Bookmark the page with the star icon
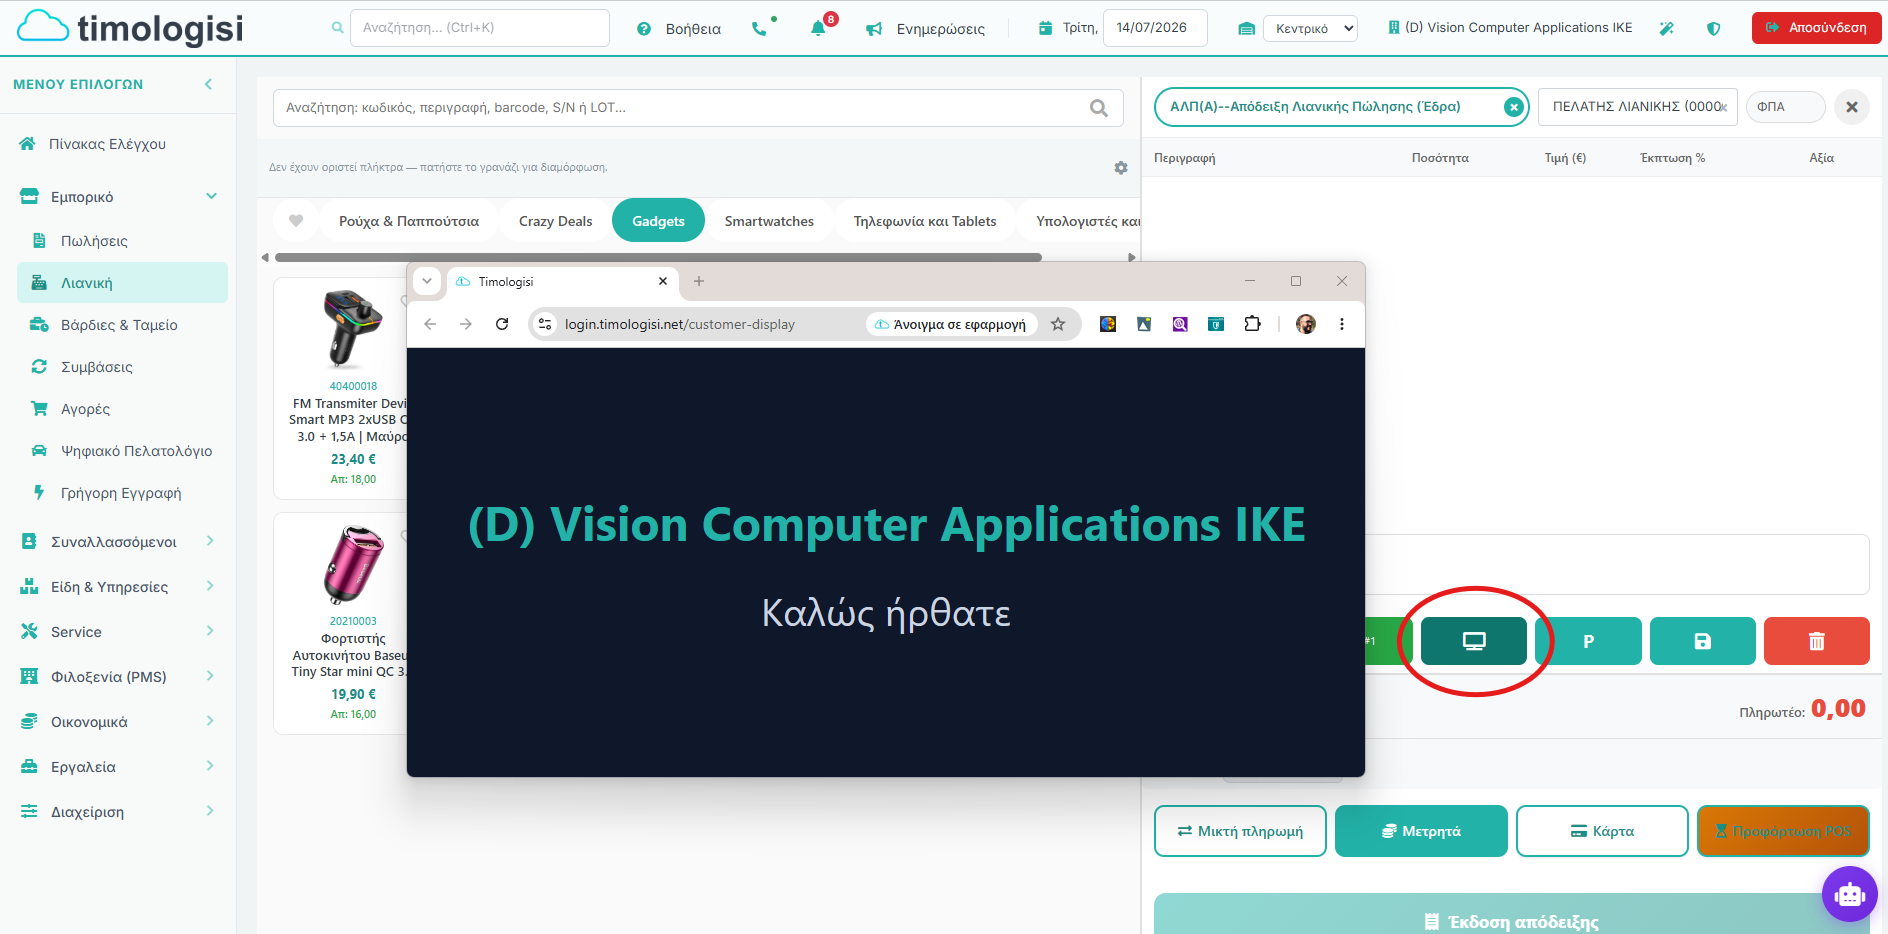Viewport: 1888px width, 934px height. (1058, 324)
